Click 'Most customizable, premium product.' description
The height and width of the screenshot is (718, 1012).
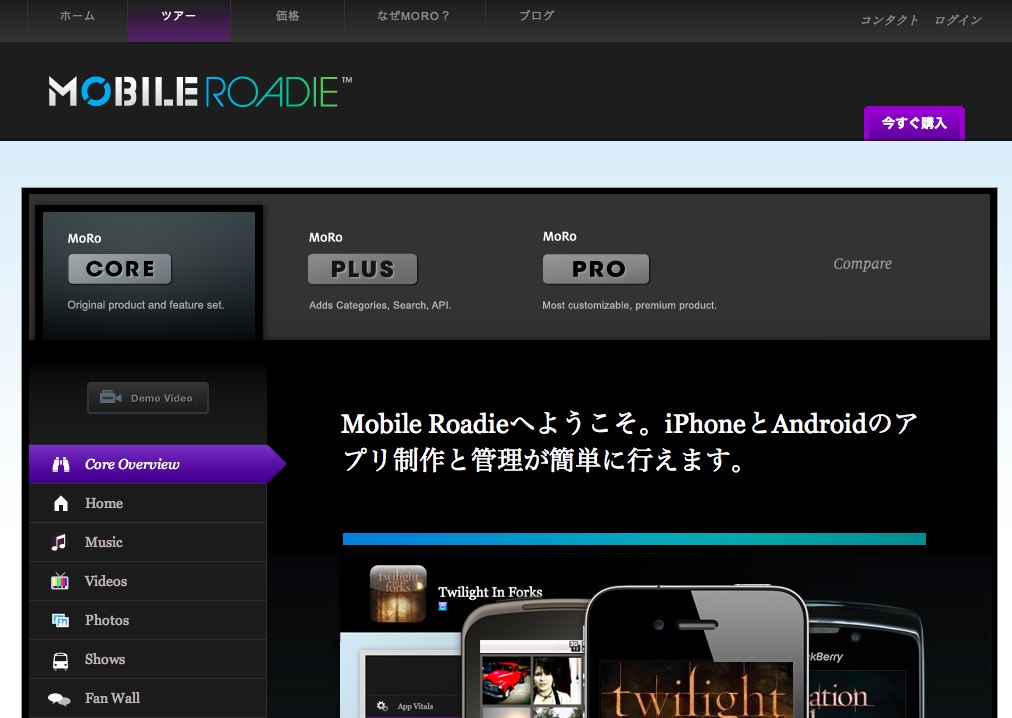click(629, 305)
